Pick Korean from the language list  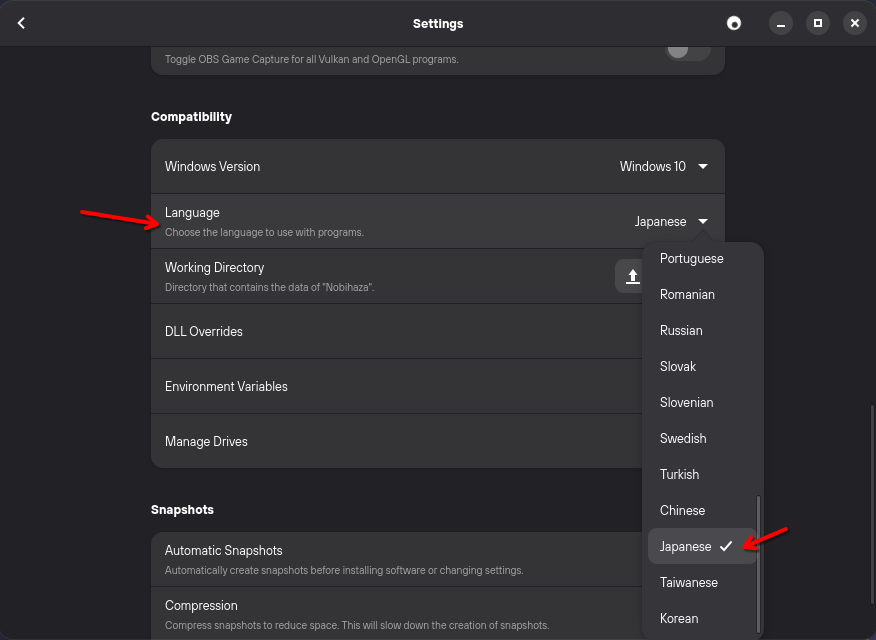tap(679, 618)
